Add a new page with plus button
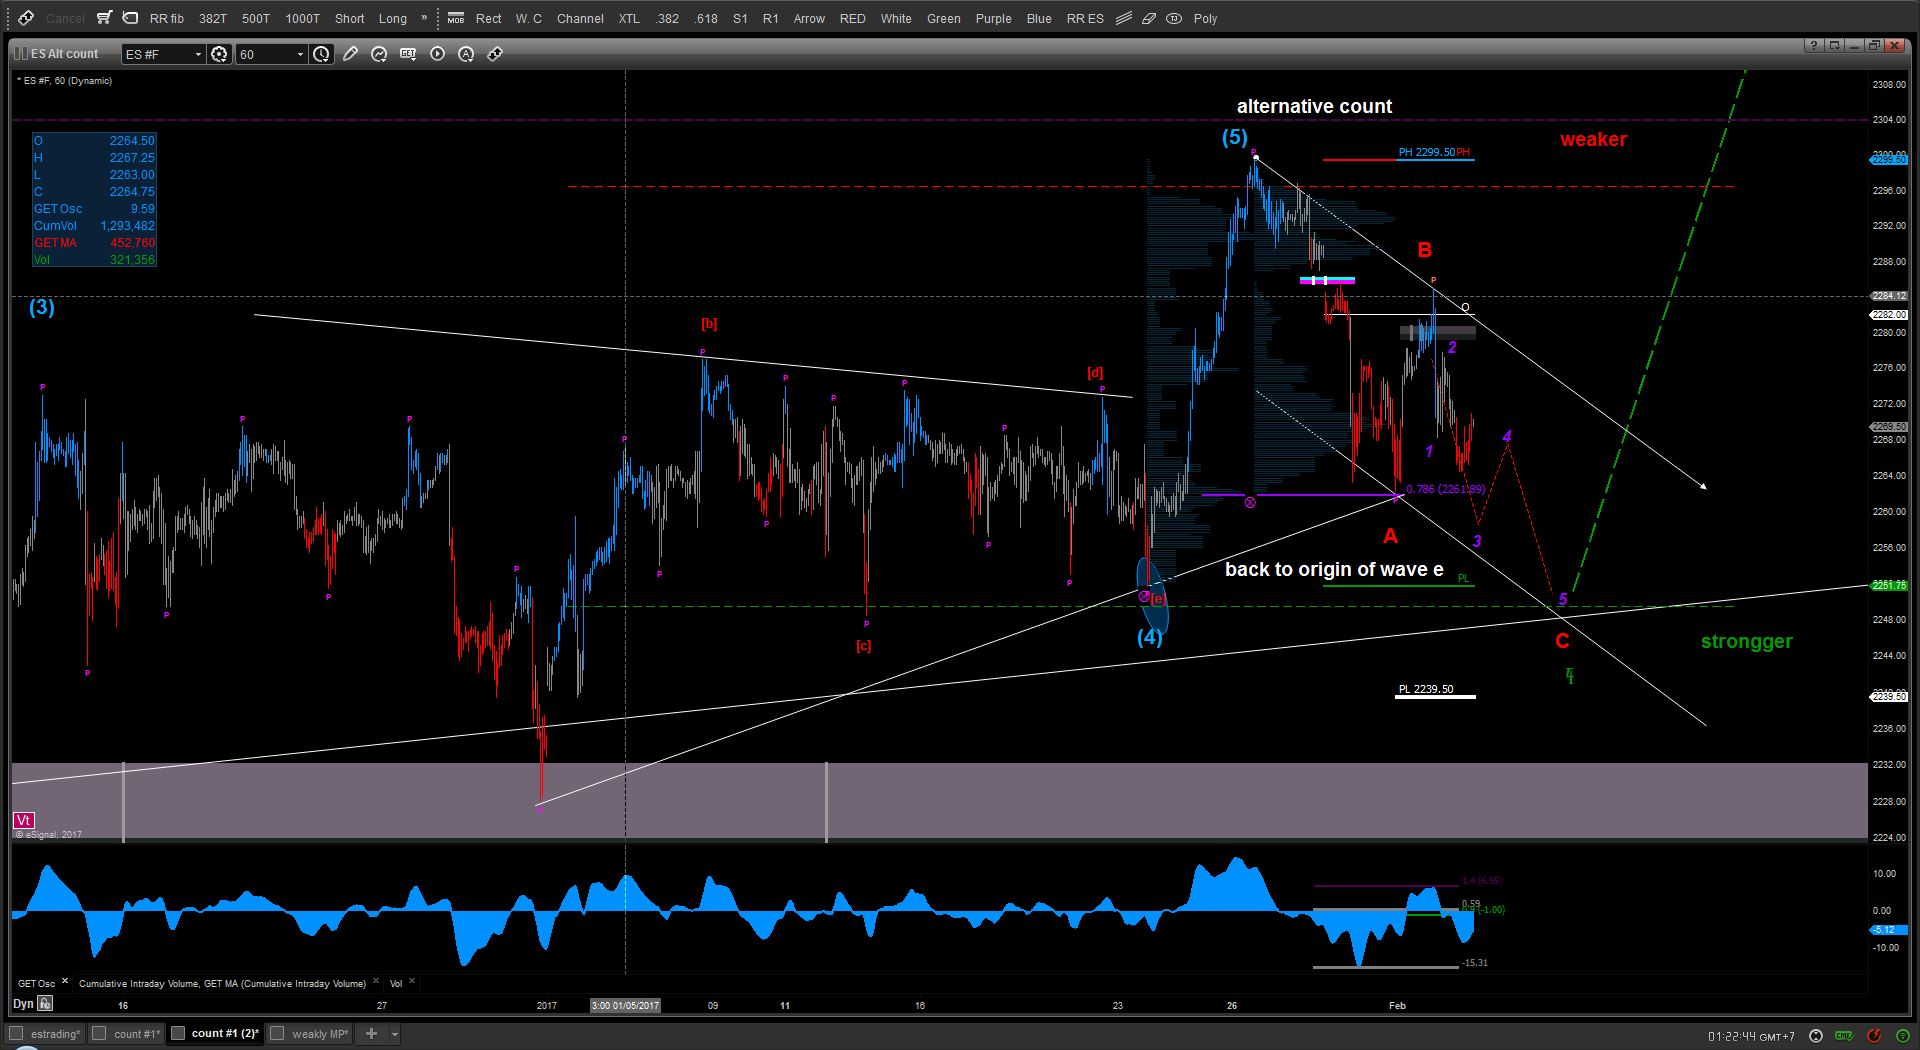 tap(371, 1034)
